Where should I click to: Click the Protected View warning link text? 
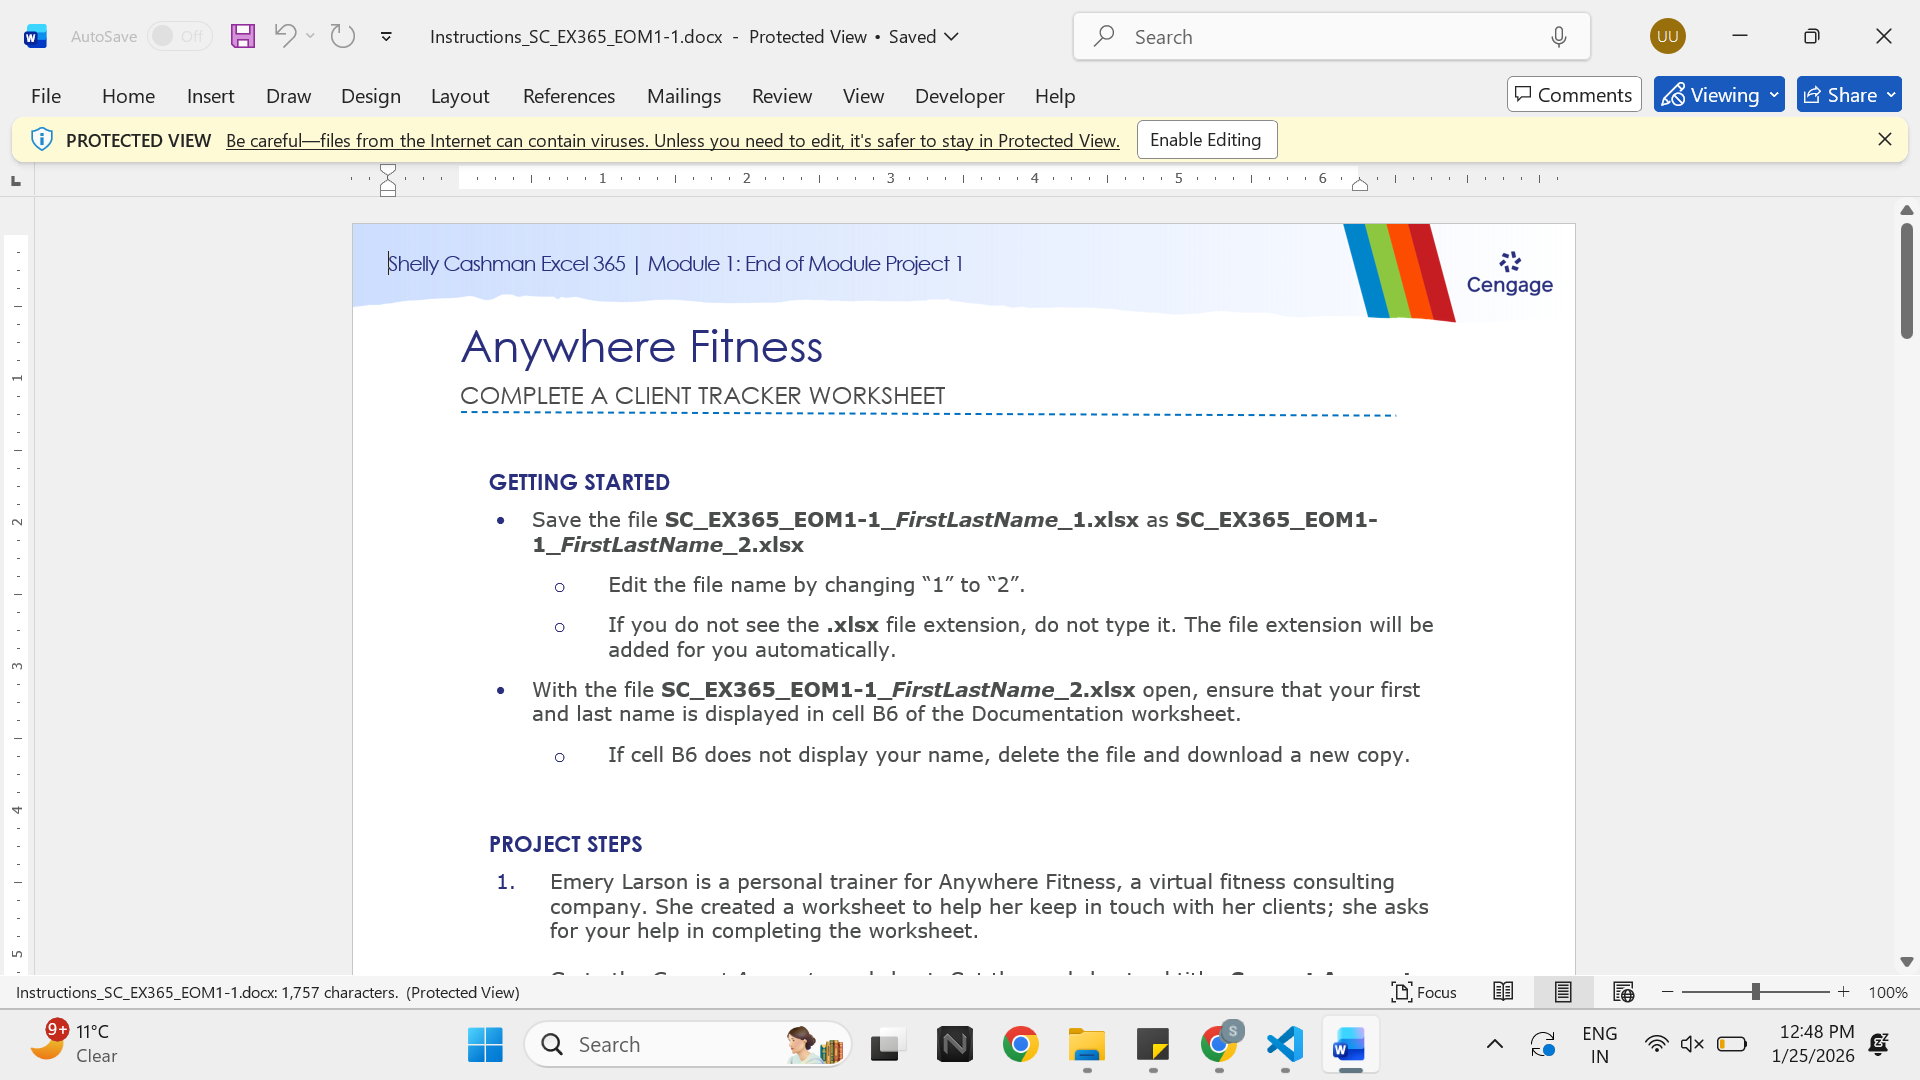pos(673,141)
